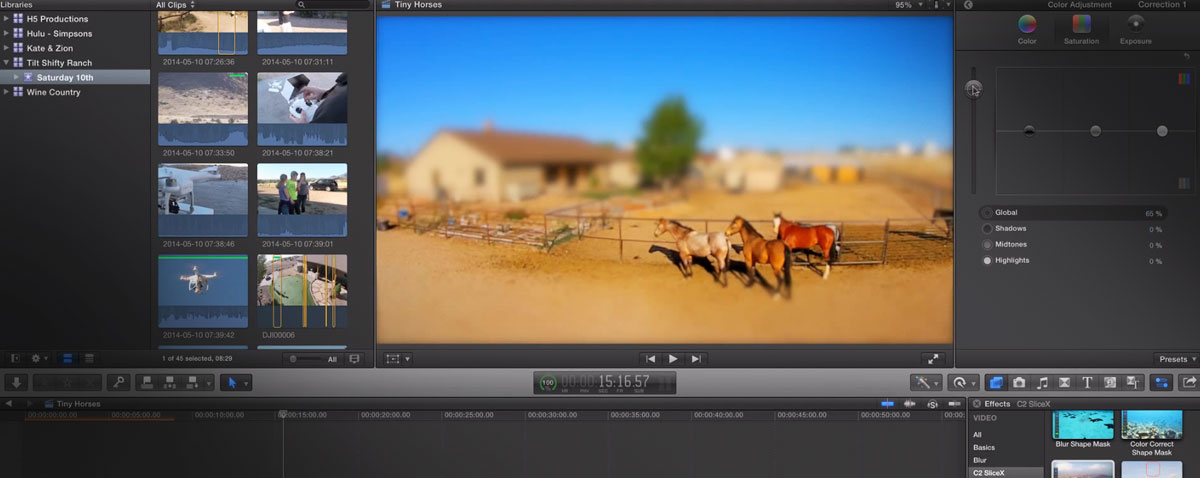Select the Shadows radio option
The width and height of the screenshot is (1200, 478).
[987, 229]
